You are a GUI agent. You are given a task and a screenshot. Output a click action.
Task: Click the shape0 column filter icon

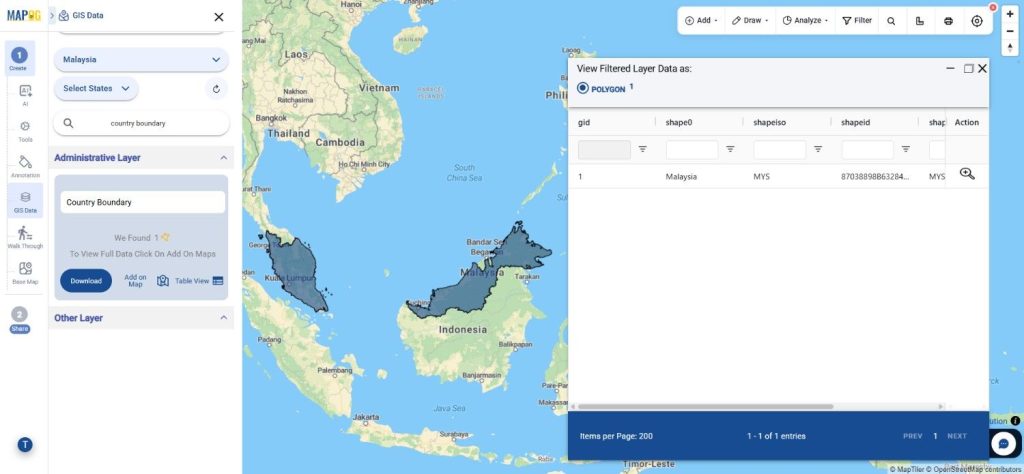[730, 150]
